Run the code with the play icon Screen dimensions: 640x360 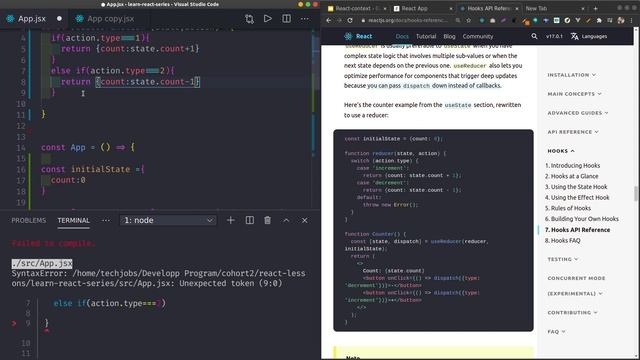(268, 19)
